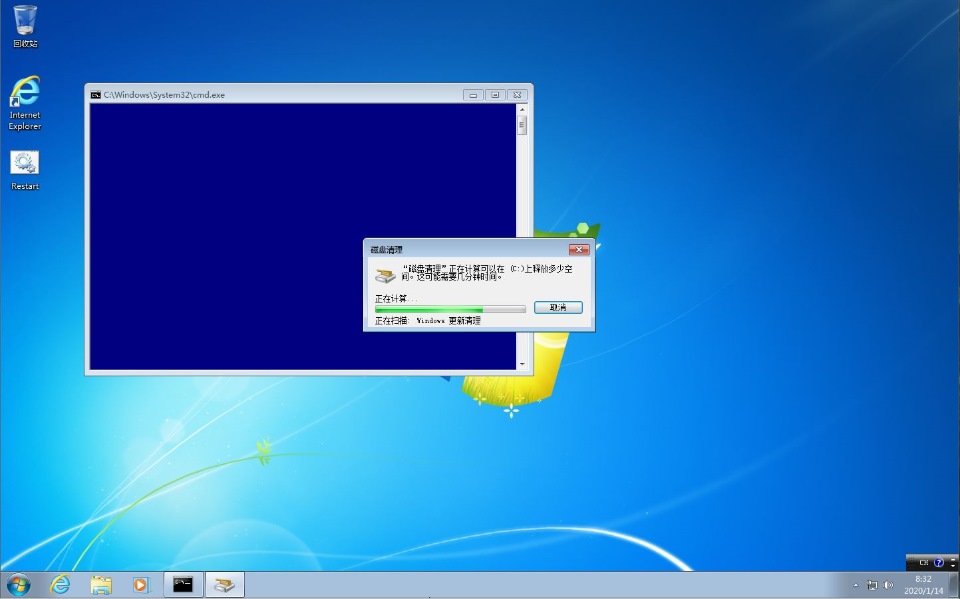Click the cmd window scrollbar thumb
Screen dimensions: 960x599
pyautogui.click(x=522, y=126)
